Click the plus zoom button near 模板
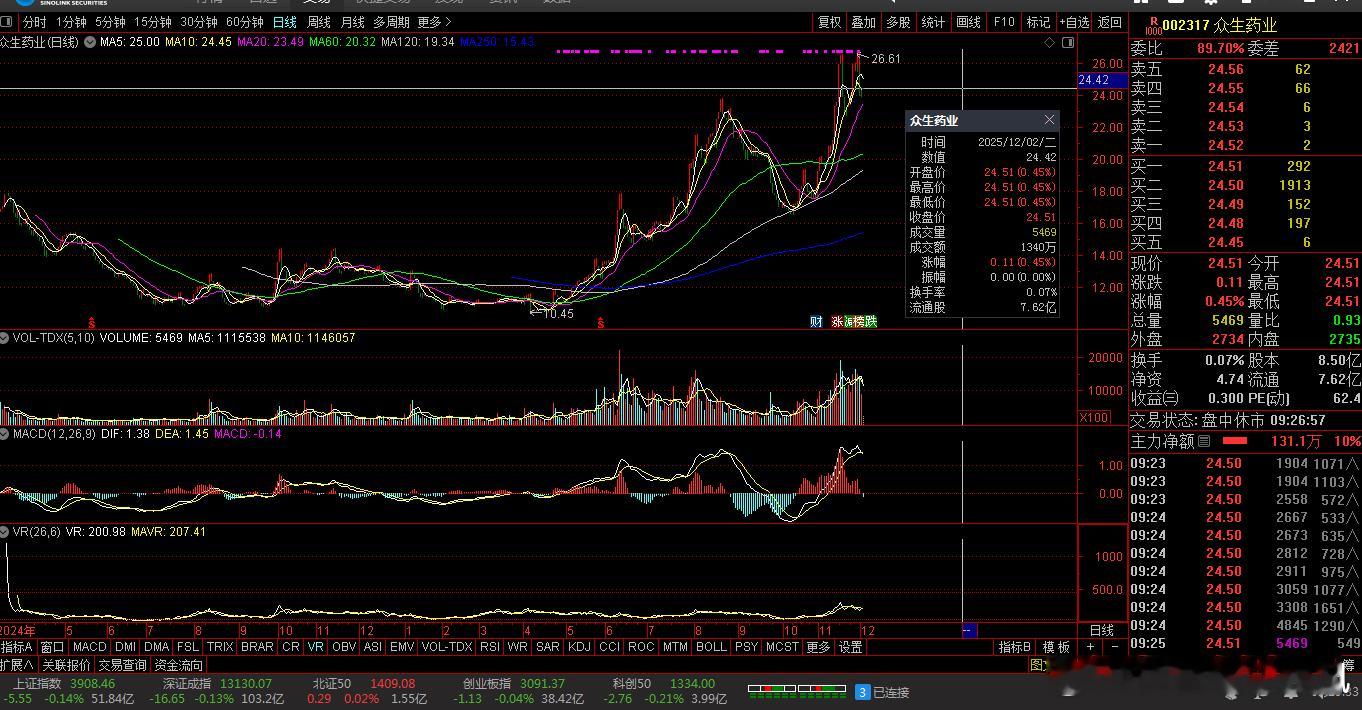1362x710 pixels. (x=1090, y=647)
